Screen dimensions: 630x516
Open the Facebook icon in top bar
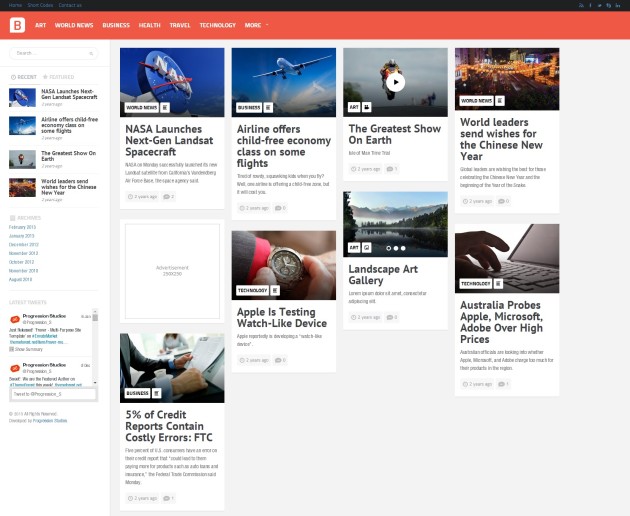click(590, 5)
